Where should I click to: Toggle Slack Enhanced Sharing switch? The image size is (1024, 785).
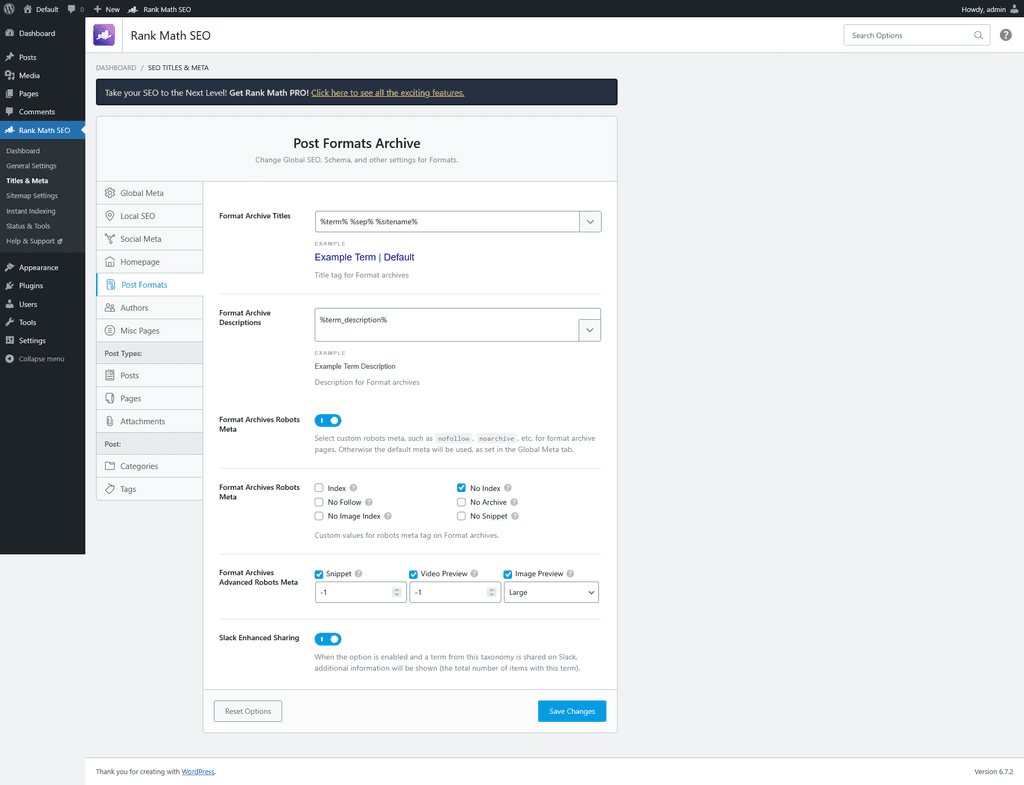click(328, 639)
